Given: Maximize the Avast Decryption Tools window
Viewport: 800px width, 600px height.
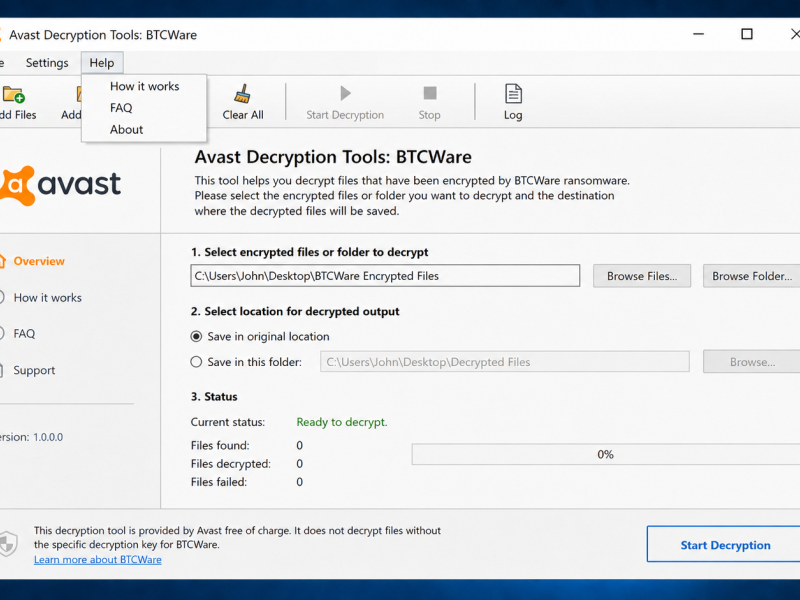Looking at the screenshot, I should coord(746,34).
